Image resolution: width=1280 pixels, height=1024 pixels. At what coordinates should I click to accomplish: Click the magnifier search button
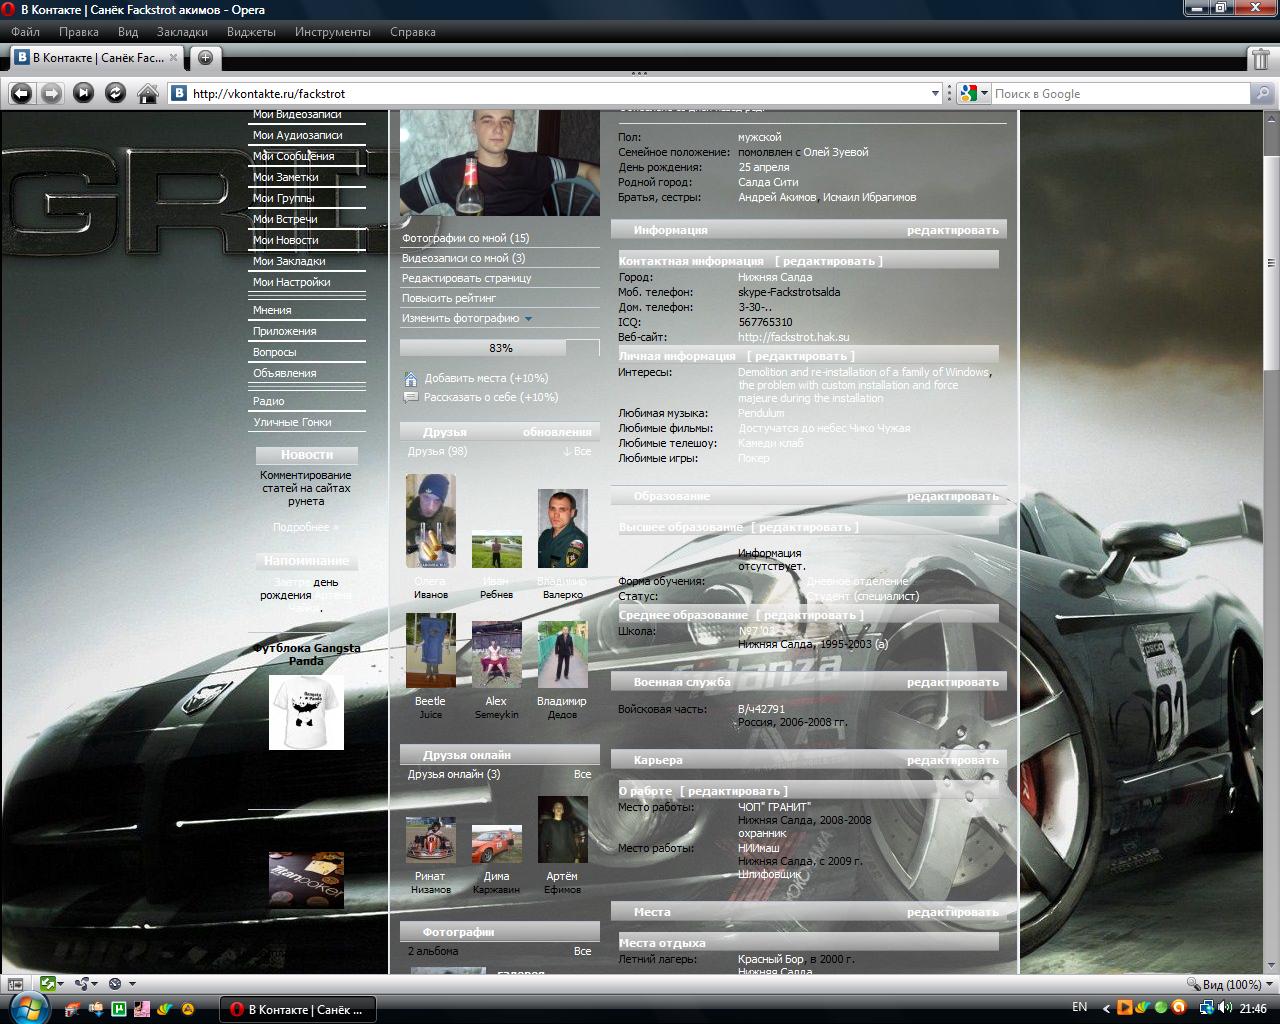click(x=1263, y=93)
